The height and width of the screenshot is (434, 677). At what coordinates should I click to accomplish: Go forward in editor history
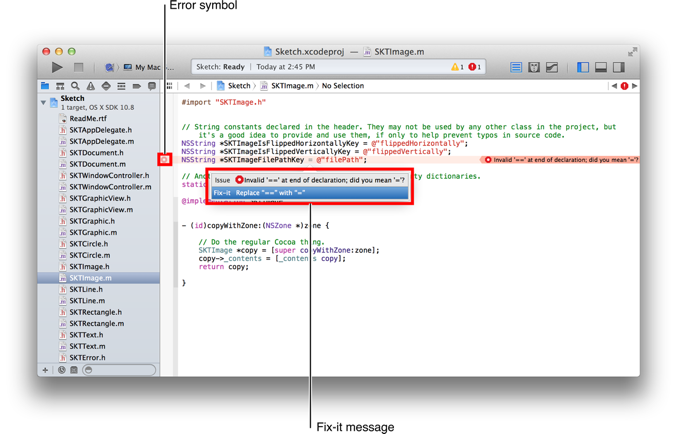pyautogui.click(x=202, y=86)
